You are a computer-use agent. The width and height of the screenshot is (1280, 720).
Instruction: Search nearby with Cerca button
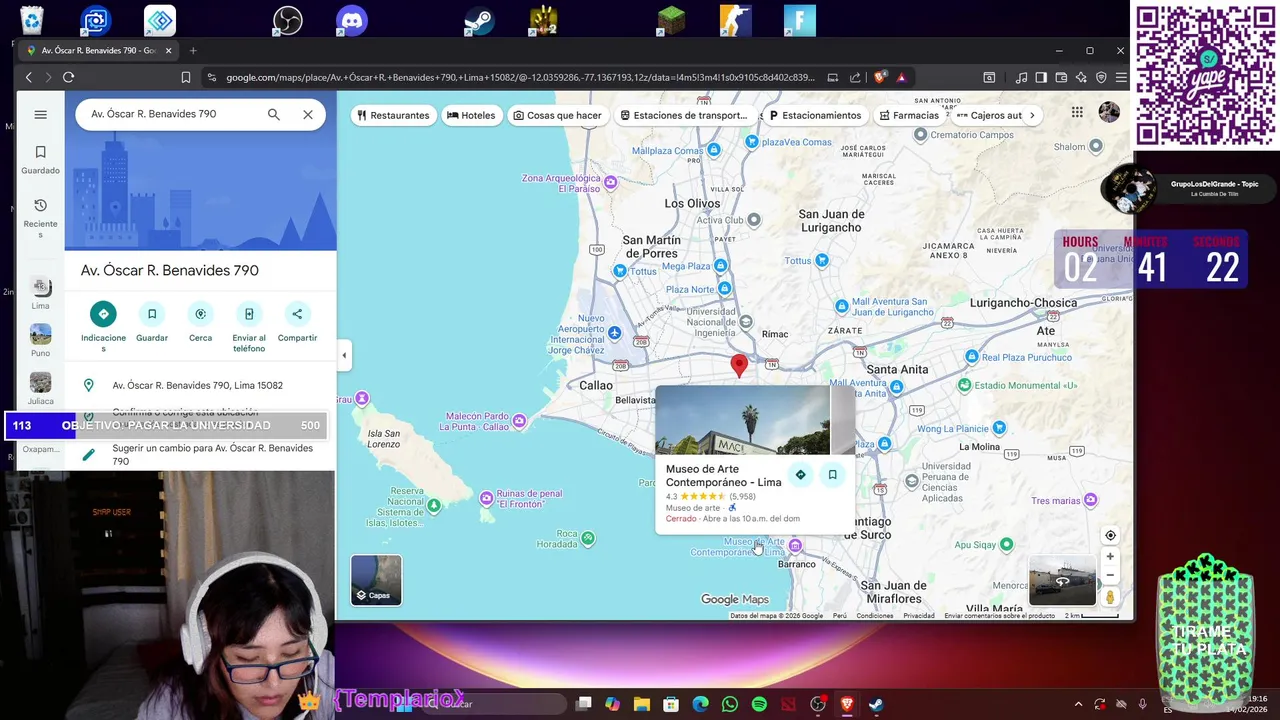[200, 323]
